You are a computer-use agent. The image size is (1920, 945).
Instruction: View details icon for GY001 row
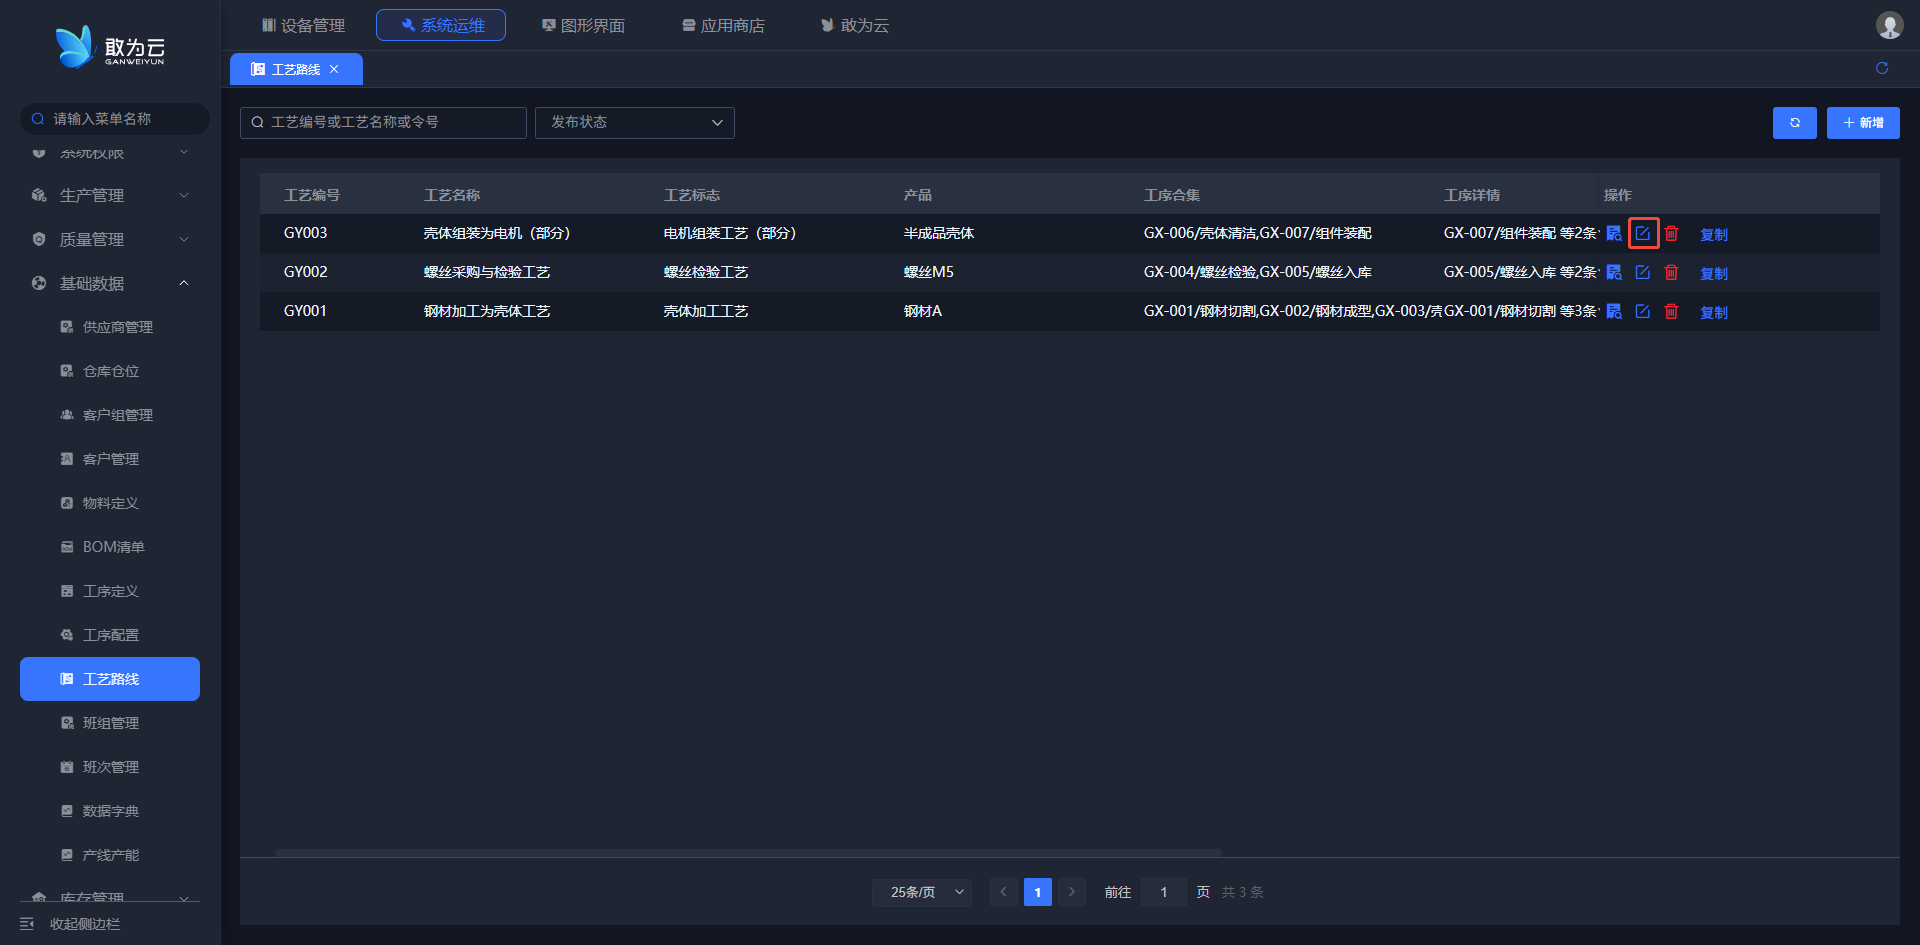[1614, 311]
